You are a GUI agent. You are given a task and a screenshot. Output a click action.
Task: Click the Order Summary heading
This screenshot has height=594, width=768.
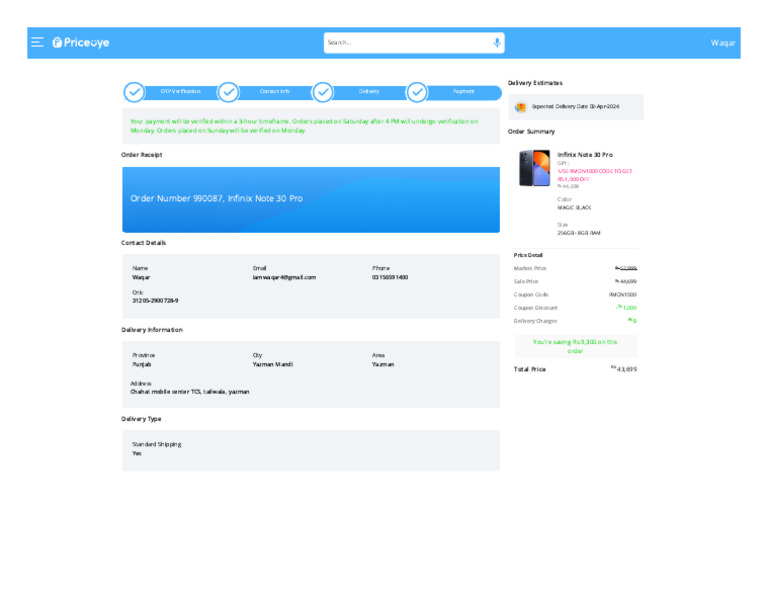[531, 132]
